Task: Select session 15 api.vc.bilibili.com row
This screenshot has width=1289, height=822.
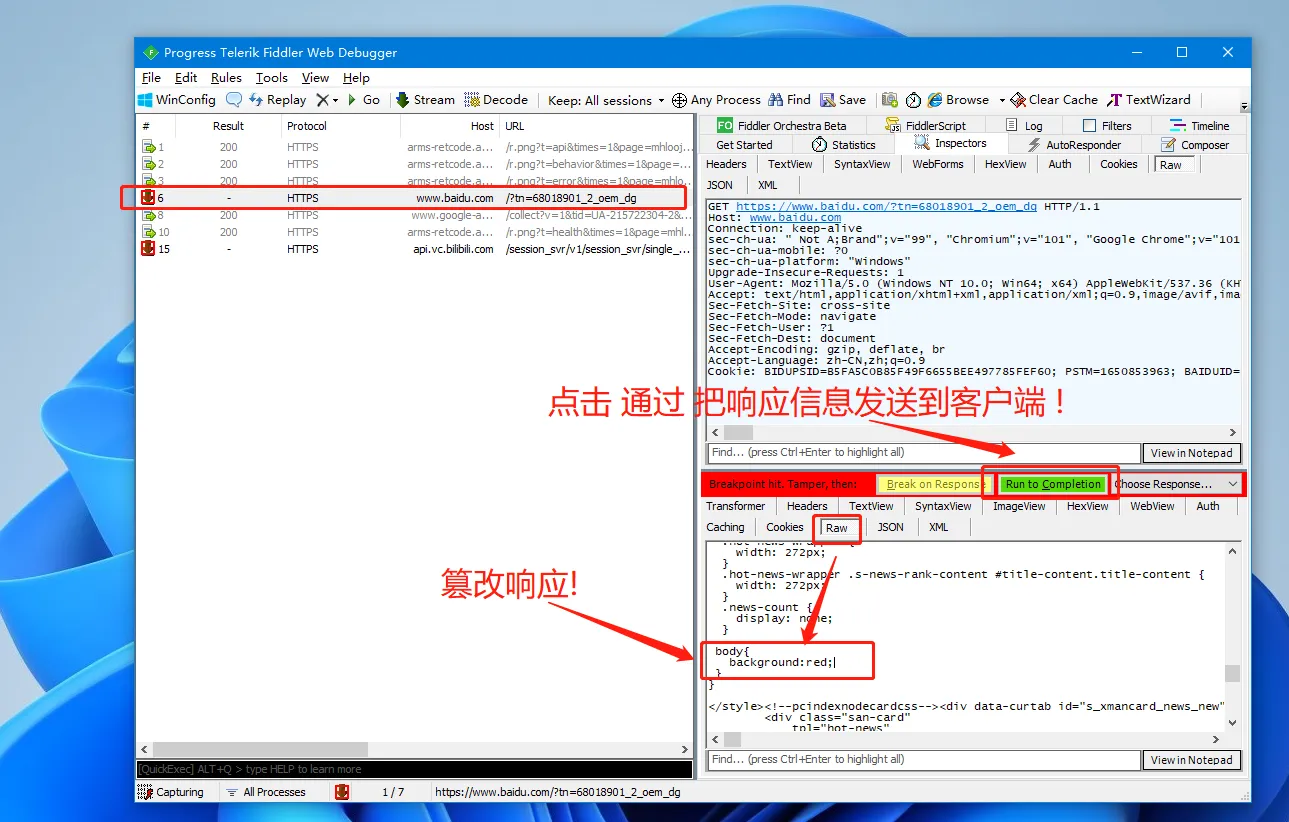Action: 414,249
